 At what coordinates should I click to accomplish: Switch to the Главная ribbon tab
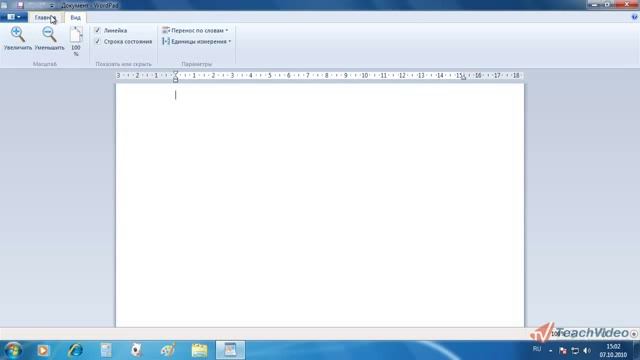[x=45, y=18]
